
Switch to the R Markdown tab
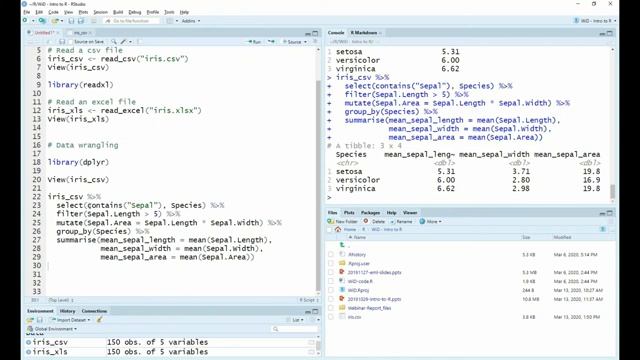tap(364, 33)
